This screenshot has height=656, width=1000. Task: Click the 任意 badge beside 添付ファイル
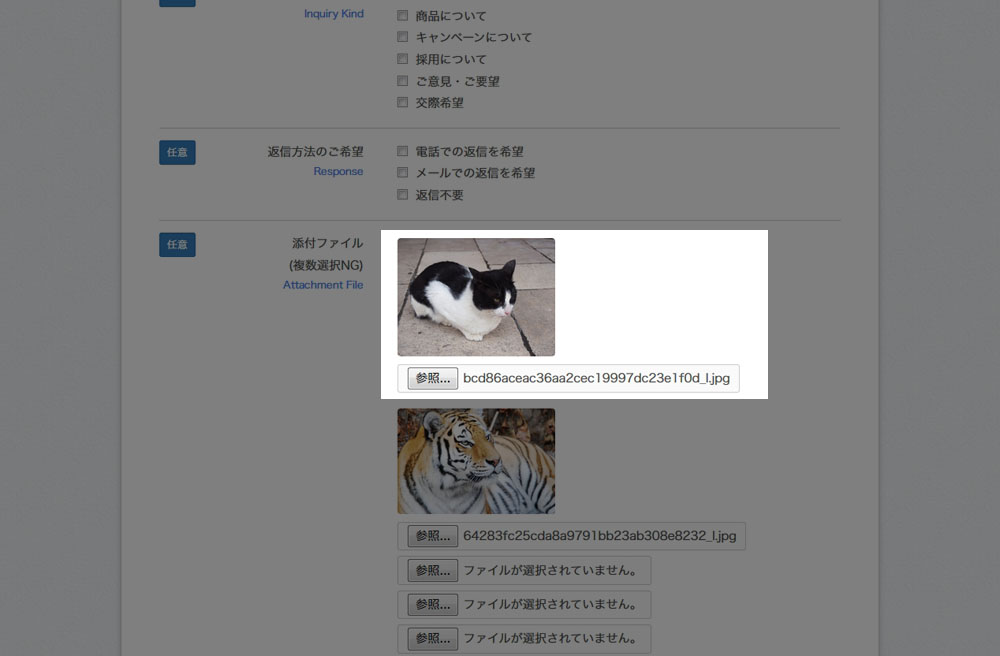177,245
